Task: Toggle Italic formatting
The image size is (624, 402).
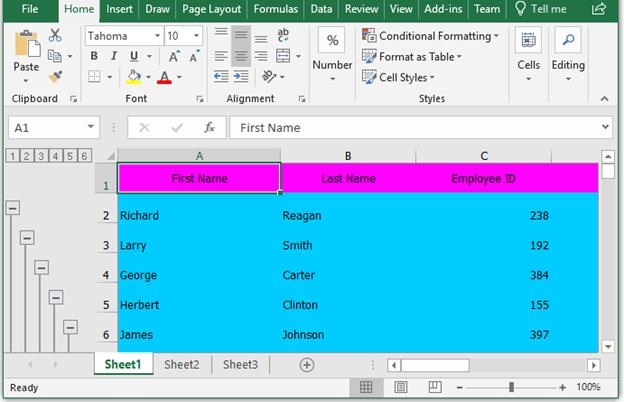Action: pyautogui.click(x=113, y=56)
